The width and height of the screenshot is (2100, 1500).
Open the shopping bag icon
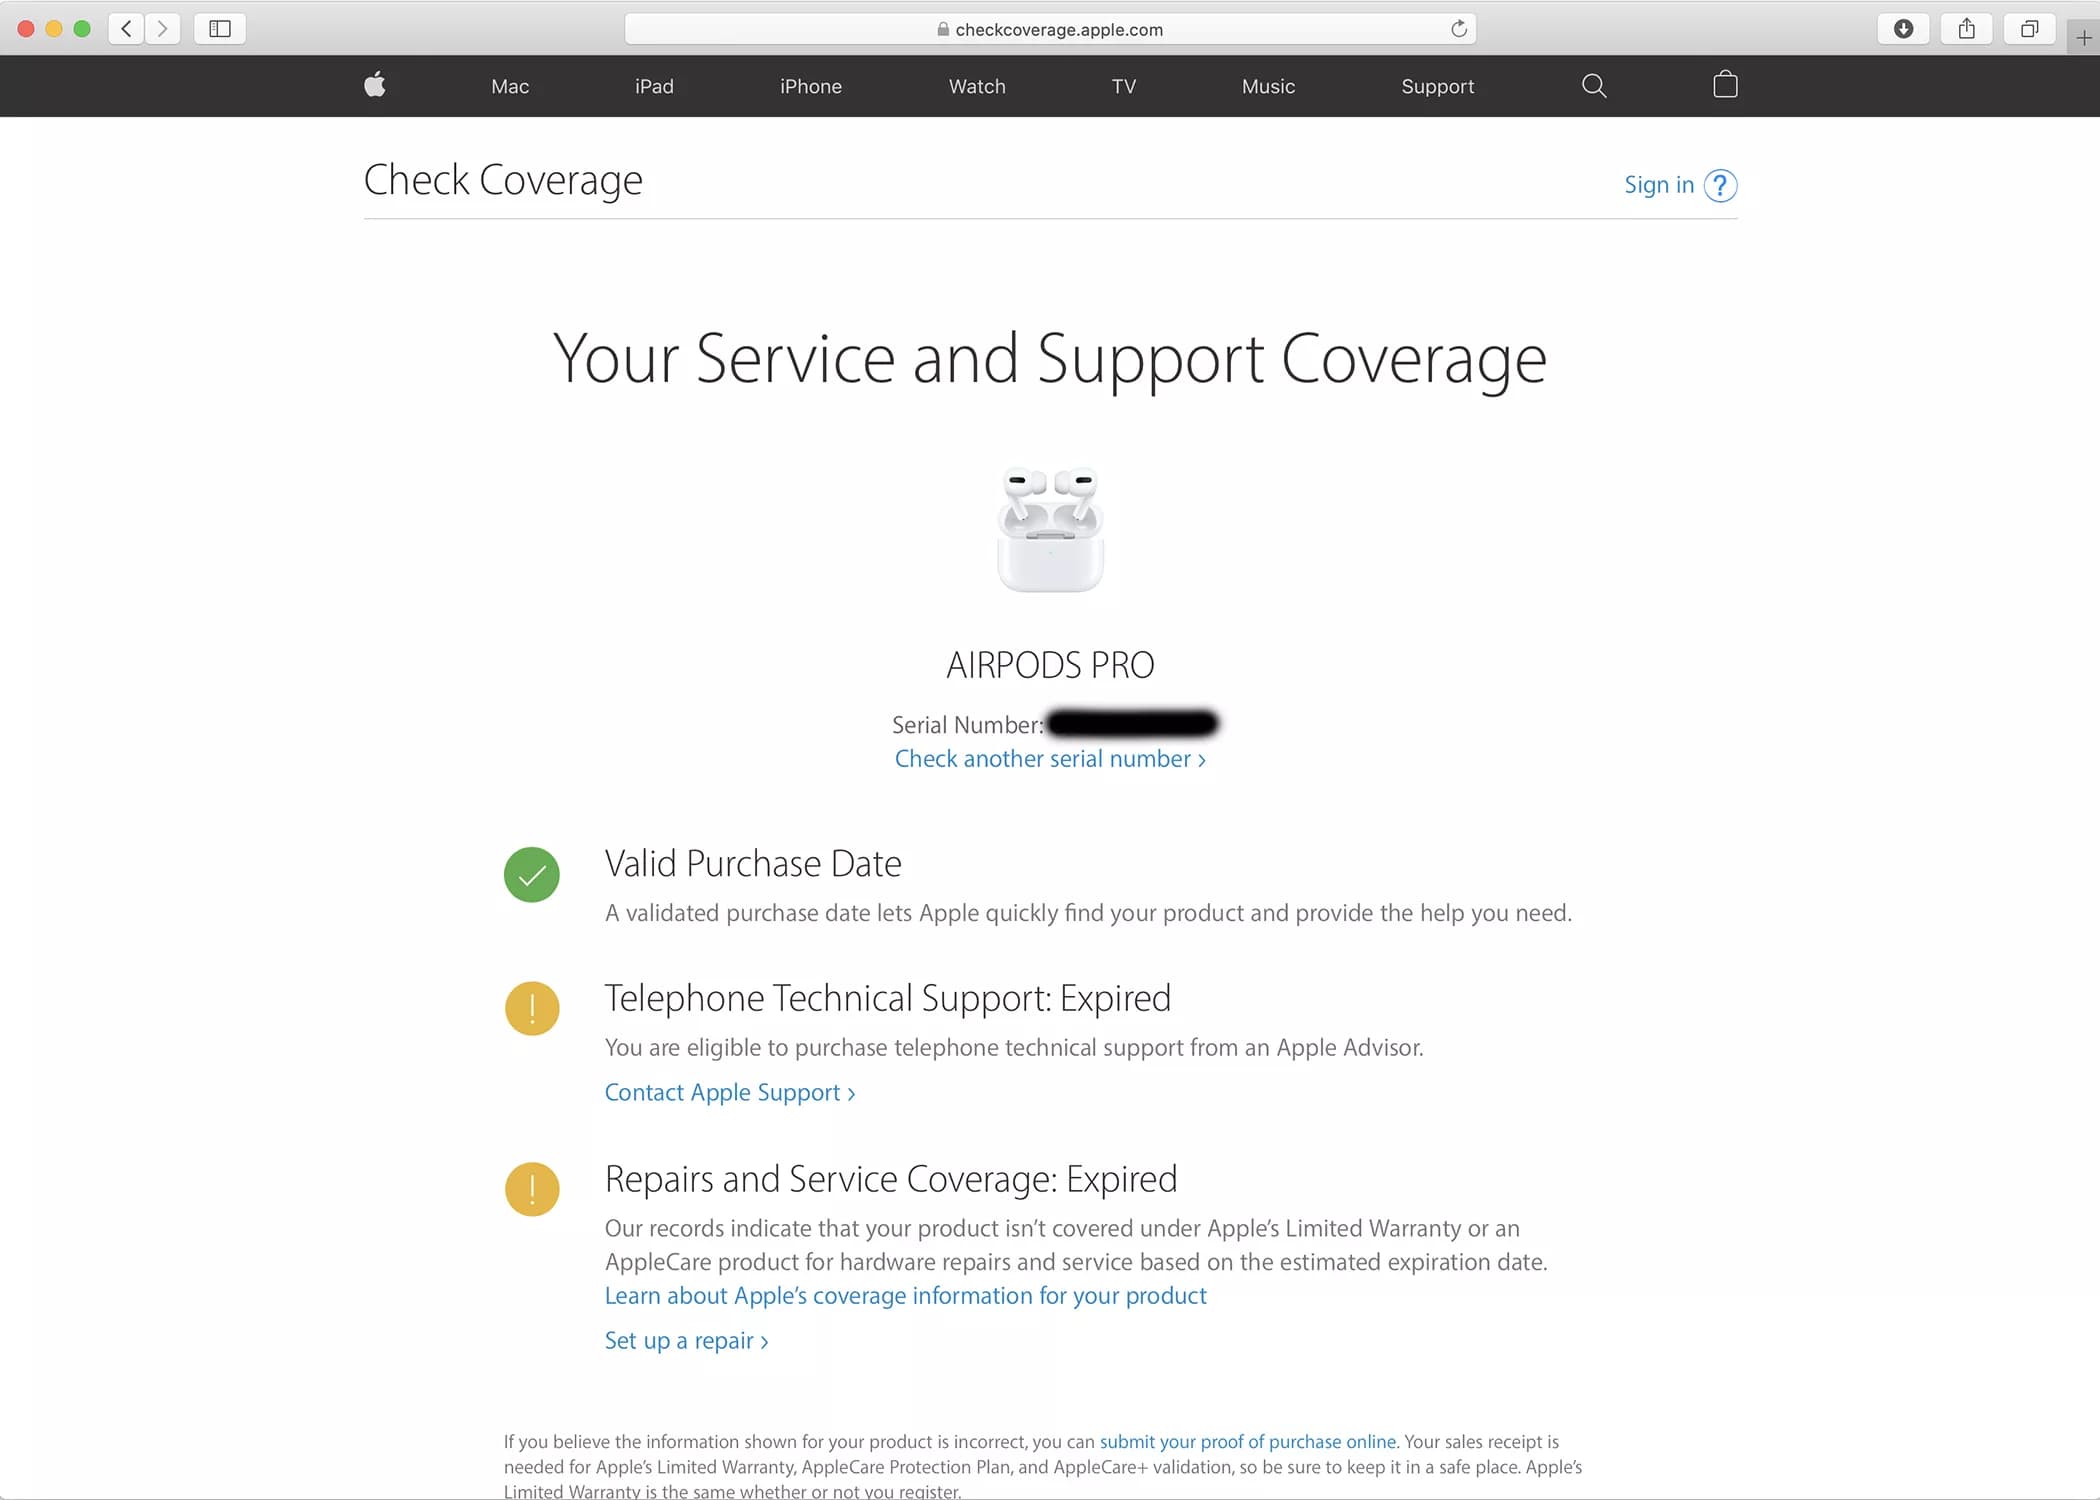(x=1725, y=85)
